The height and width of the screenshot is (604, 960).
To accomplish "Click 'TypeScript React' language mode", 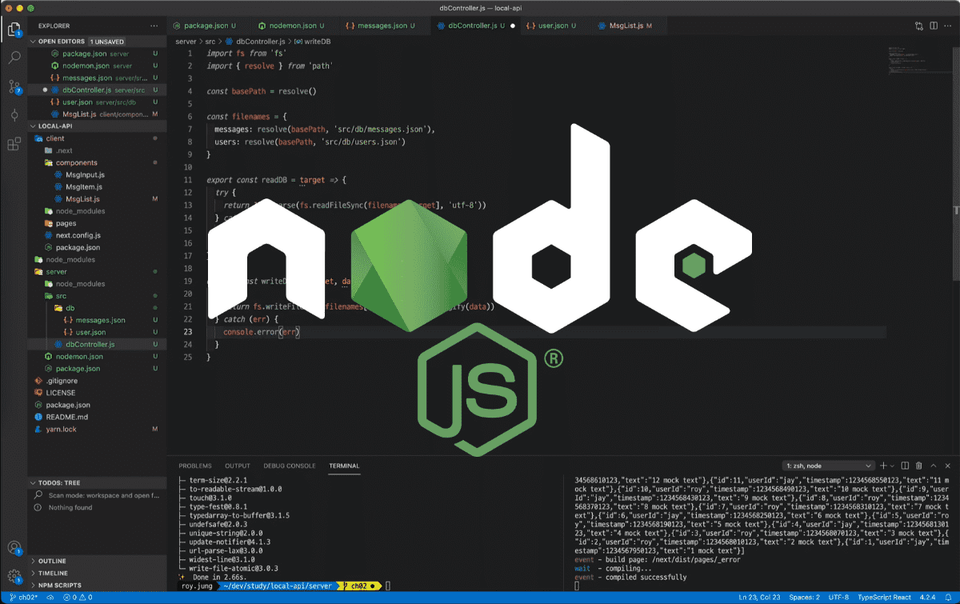I will click(x=884, y=597).
